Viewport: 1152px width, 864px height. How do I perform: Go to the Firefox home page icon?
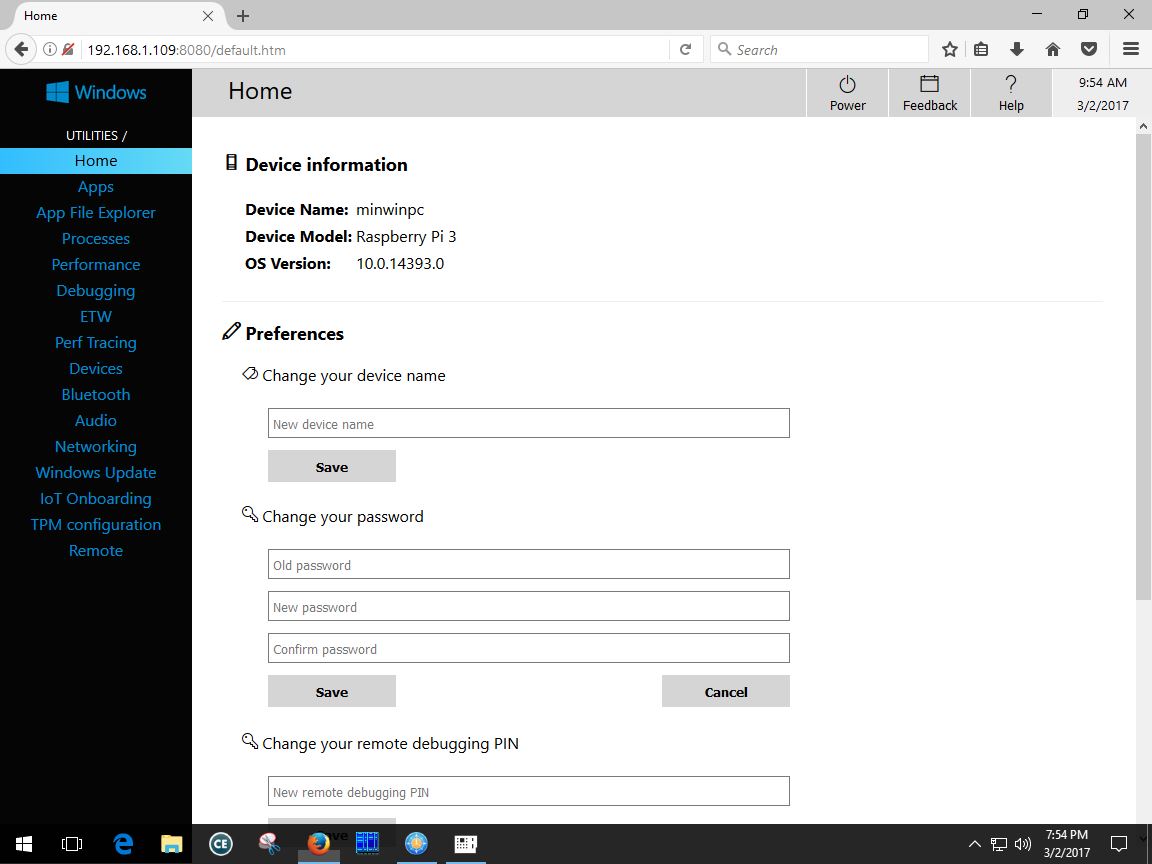[1053, 49]
